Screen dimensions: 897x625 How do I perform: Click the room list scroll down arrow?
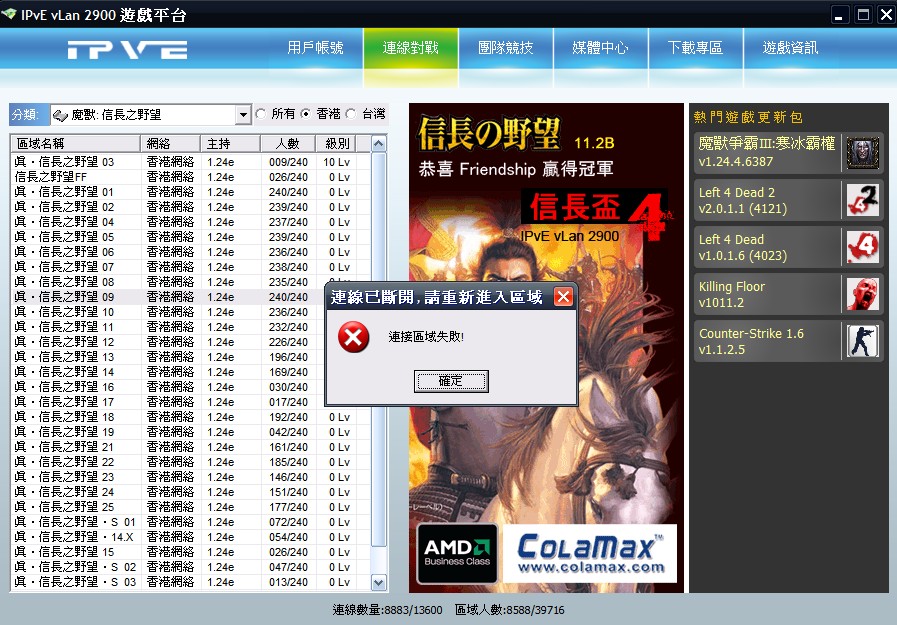point(379,583)
